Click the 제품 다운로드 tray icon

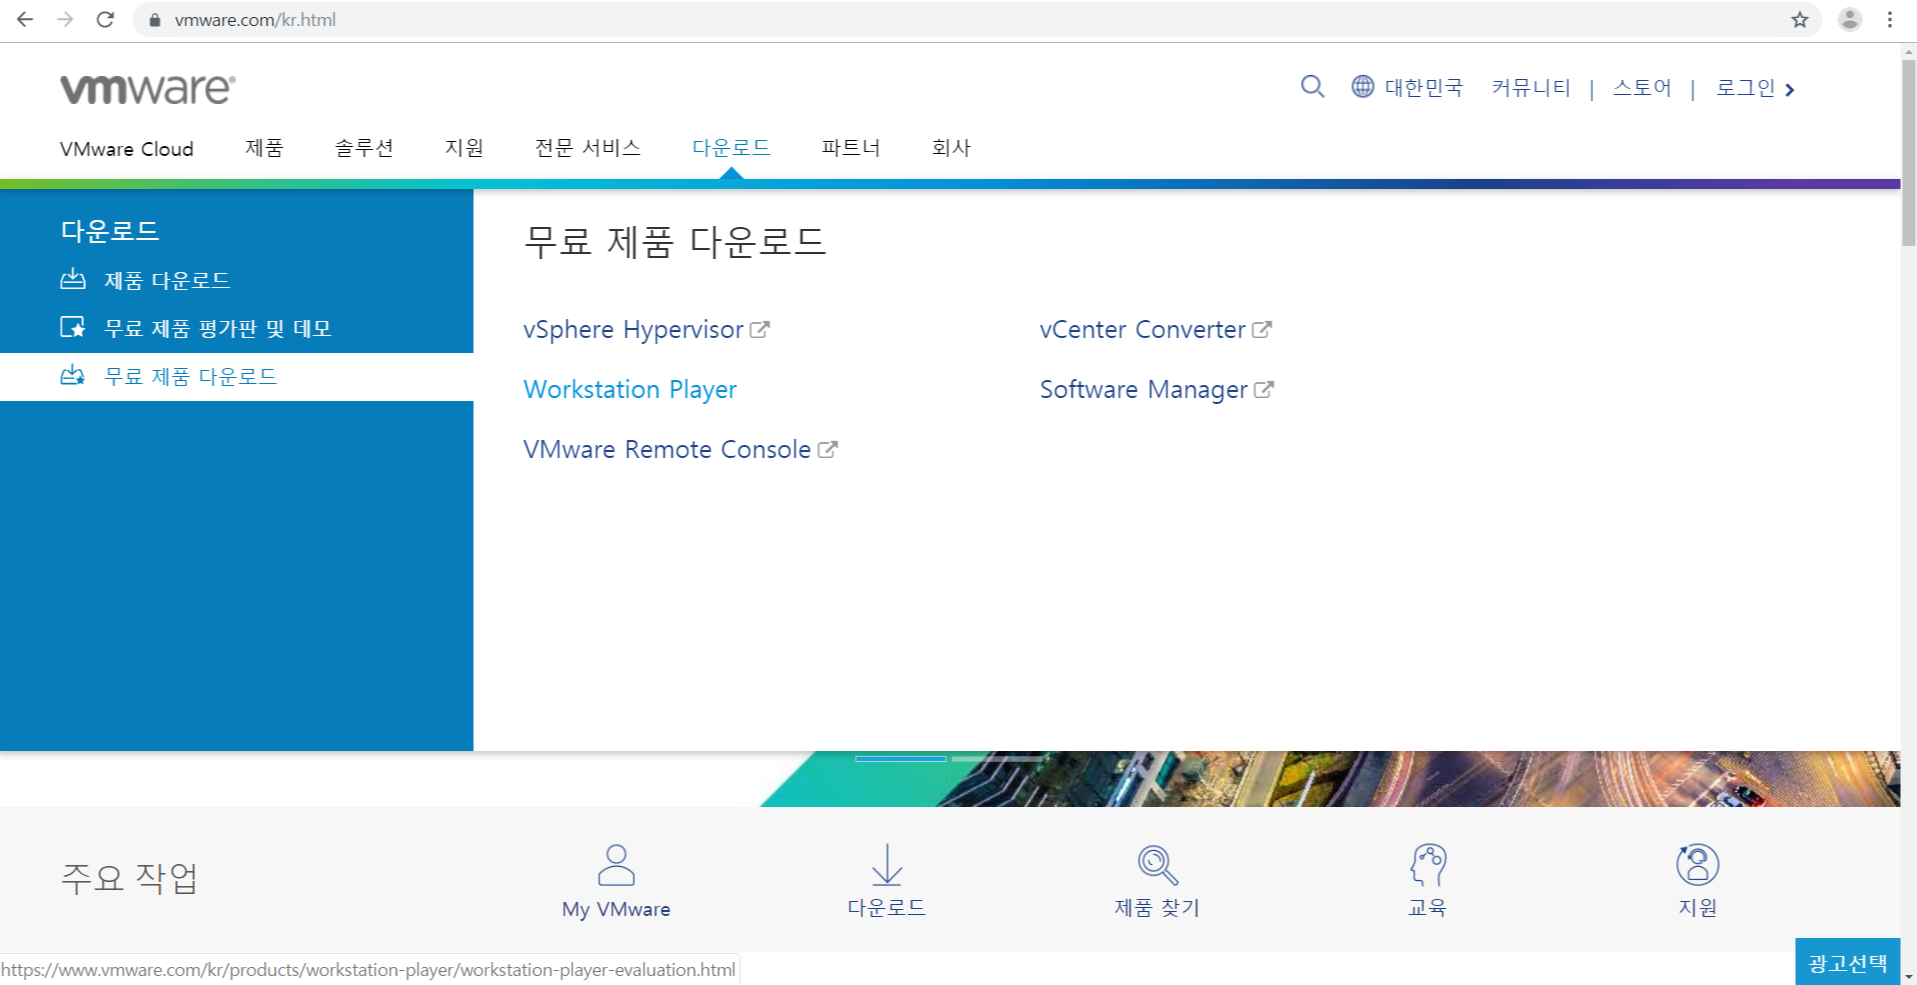click(x=73, y=279)
